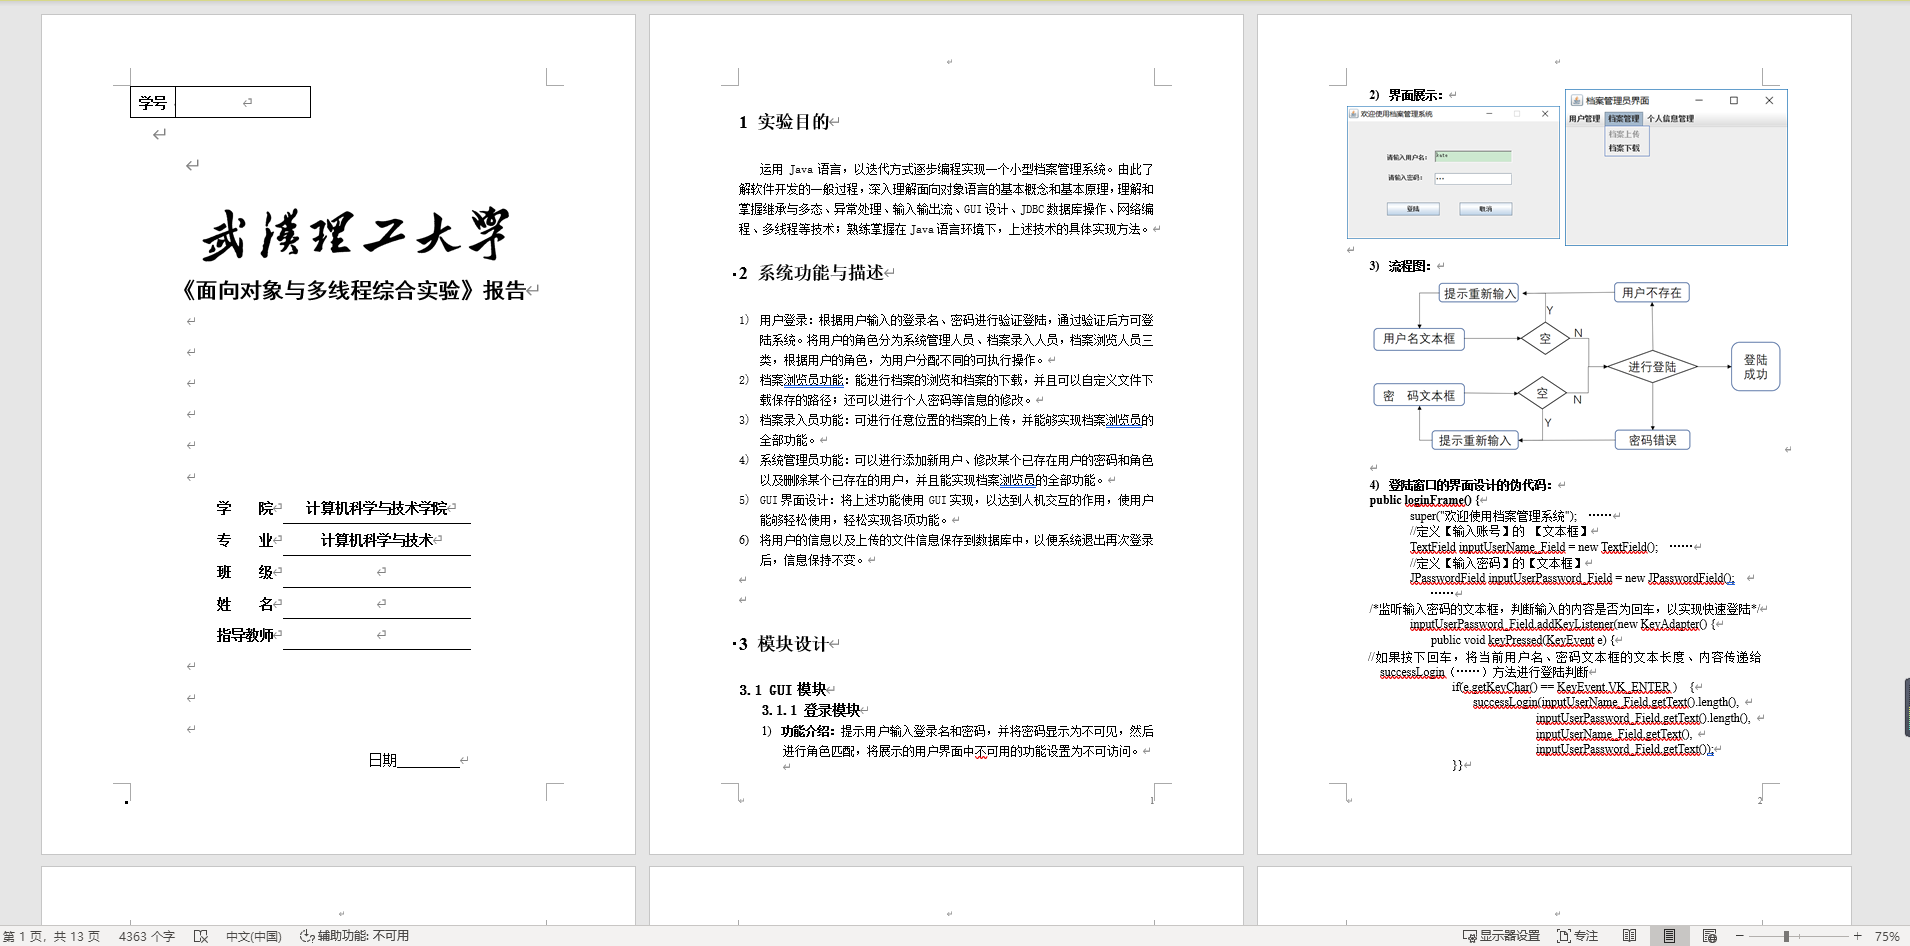Viewport: 1910px width, 946px height.
Task: Click the 登陆成功 flowchart box
Action: [x=1755, y=367]
